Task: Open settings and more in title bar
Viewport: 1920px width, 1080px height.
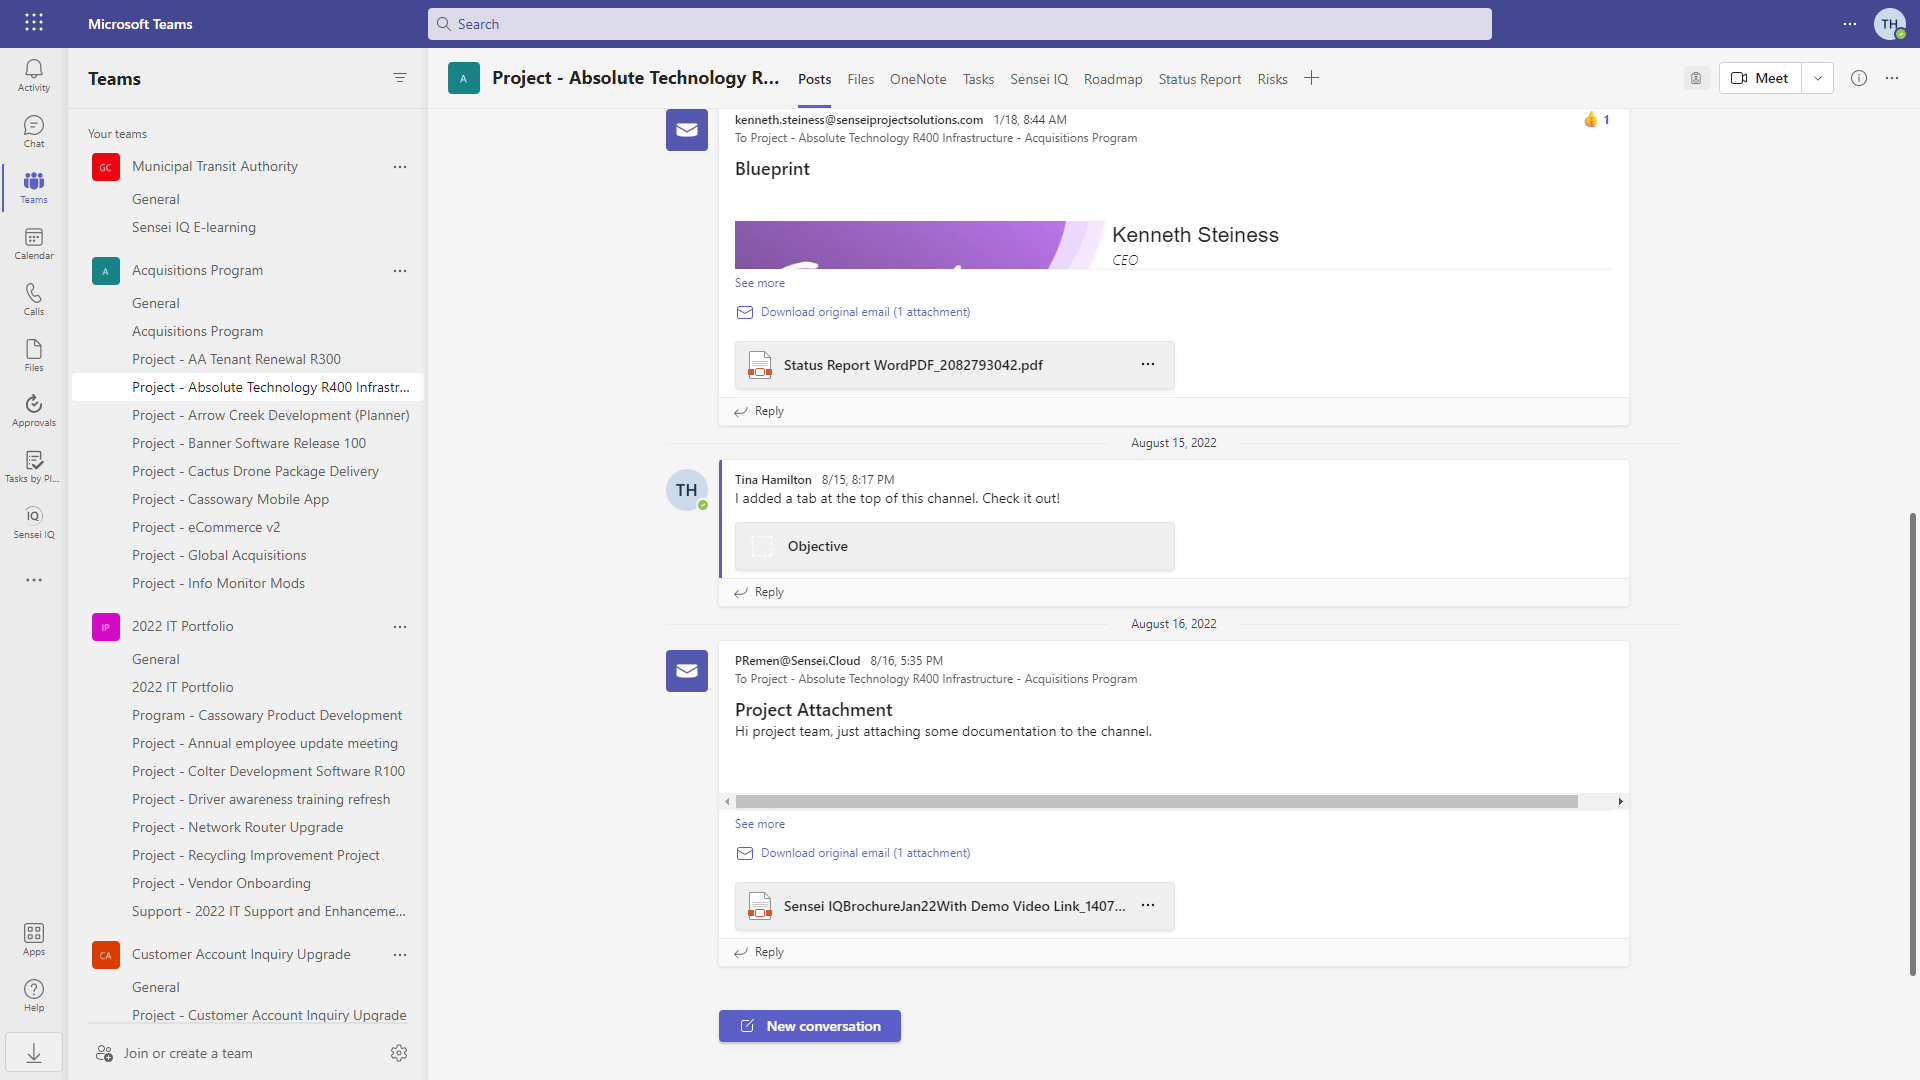Action: pyautogui.click(x=1850, y=24)
